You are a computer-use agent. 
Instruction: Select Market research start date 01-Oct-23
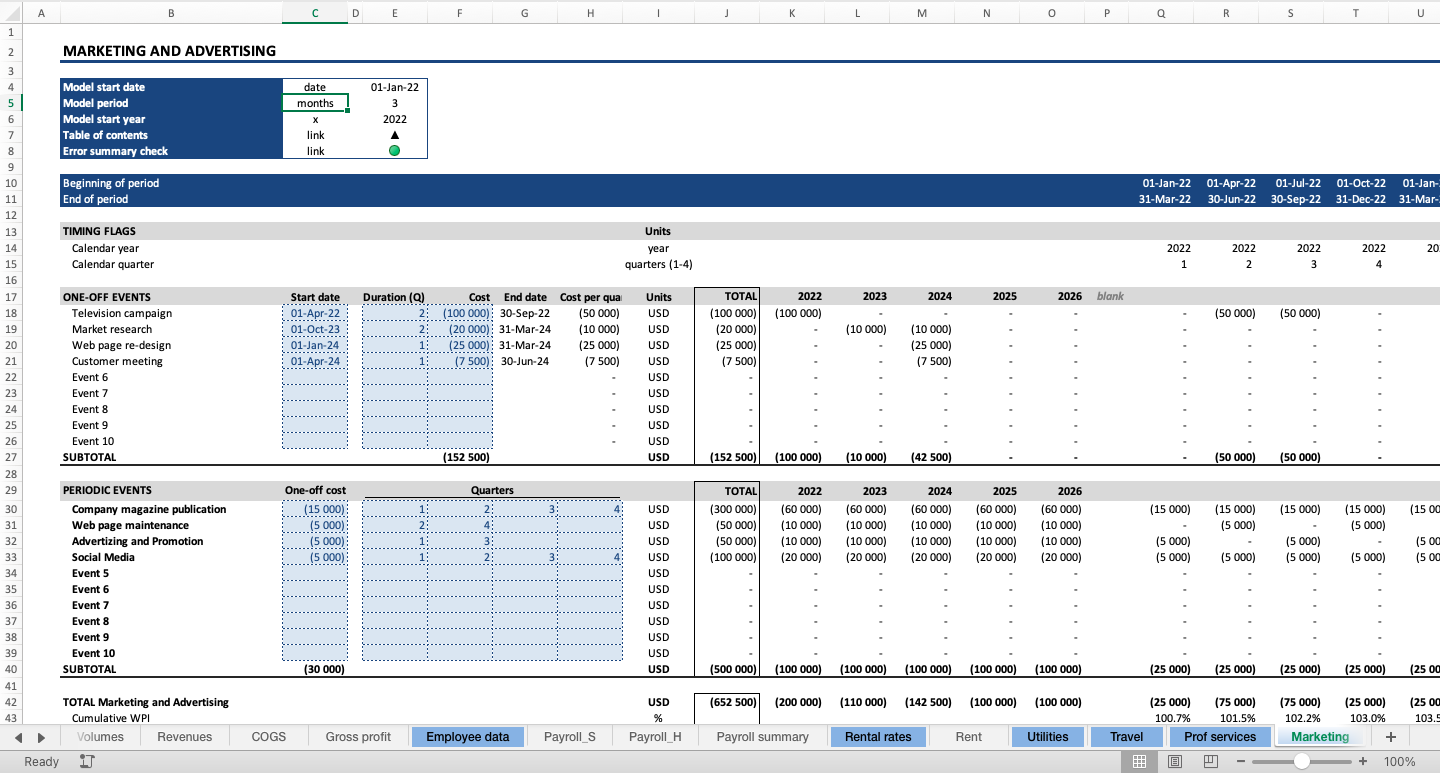click(315, 329)
